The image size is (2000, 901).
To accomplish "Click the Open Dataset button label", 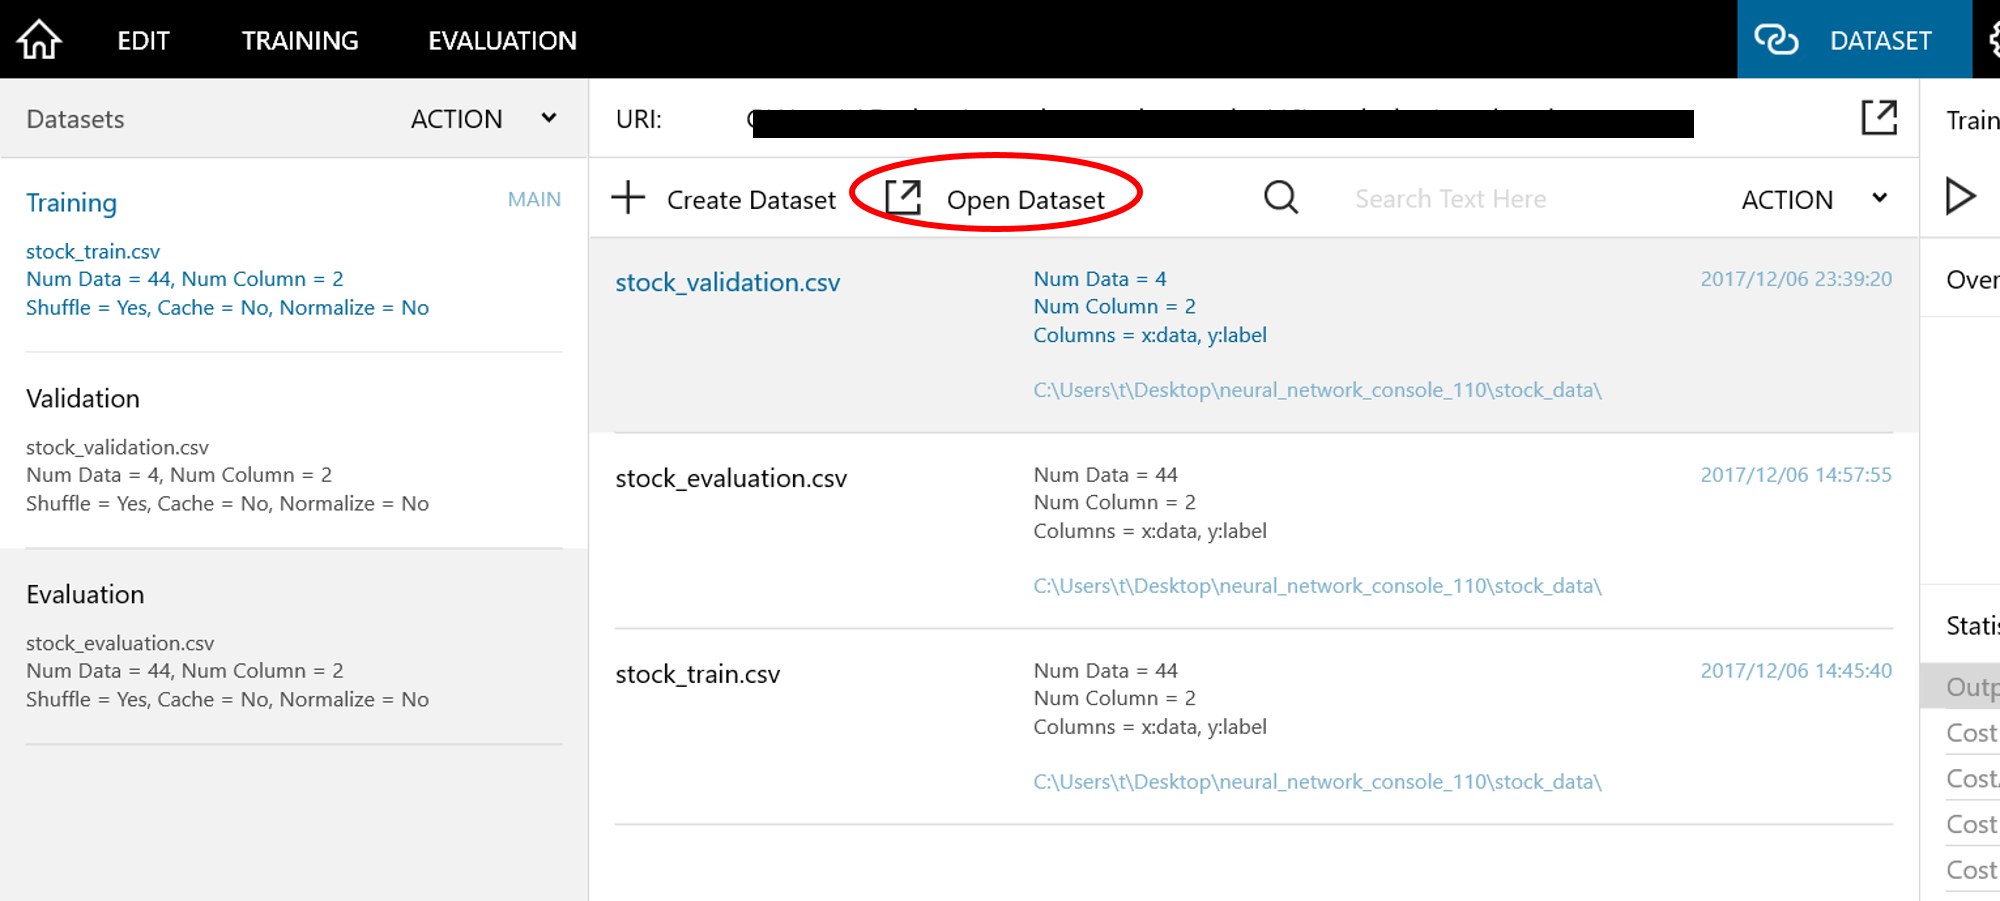I will (x=1025, y=200).
